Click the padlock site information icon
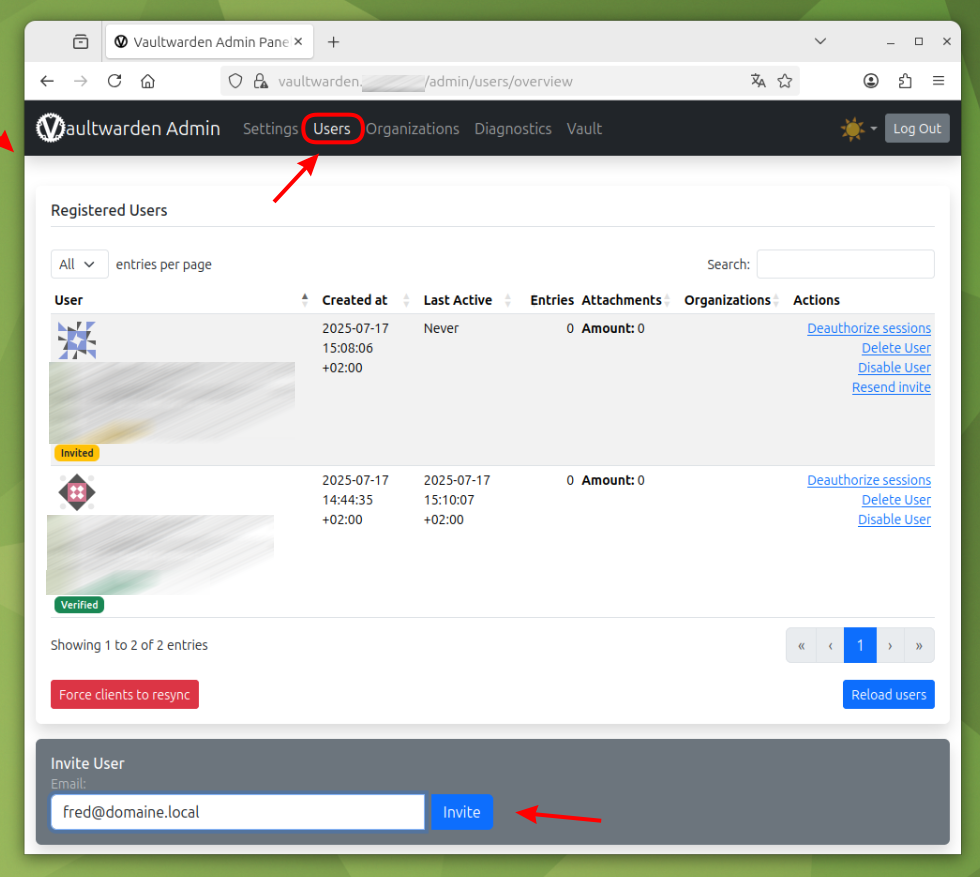The width and height of the screenshot is (980, 877). (x=261, y=81)
